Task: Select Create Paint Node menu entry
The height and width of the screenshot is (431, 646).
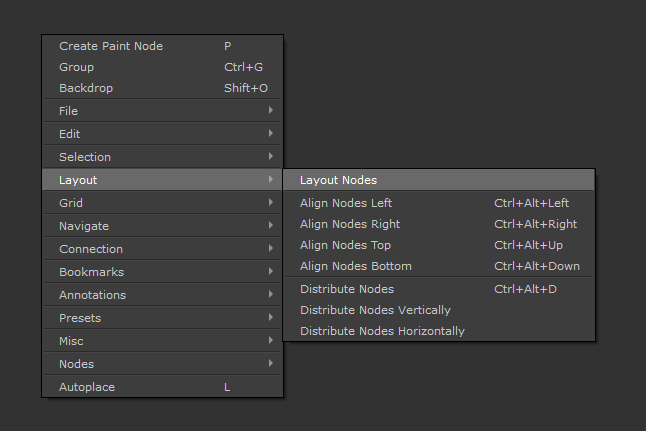Action: pyautogui.click(x=111, y=46)
